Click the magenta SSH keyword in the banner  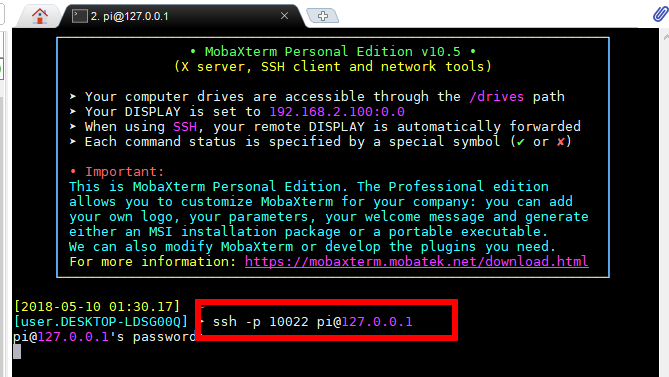(x=185, y=127)
